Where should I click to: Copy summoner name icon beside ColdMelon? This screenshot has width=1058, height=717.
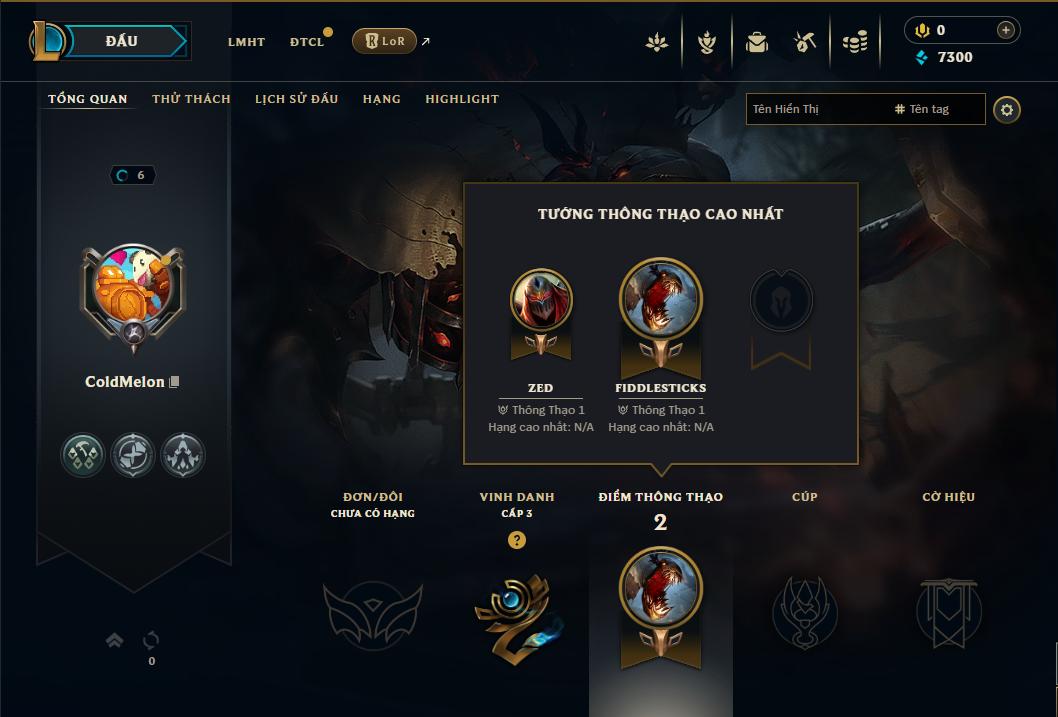click(174, 382)
